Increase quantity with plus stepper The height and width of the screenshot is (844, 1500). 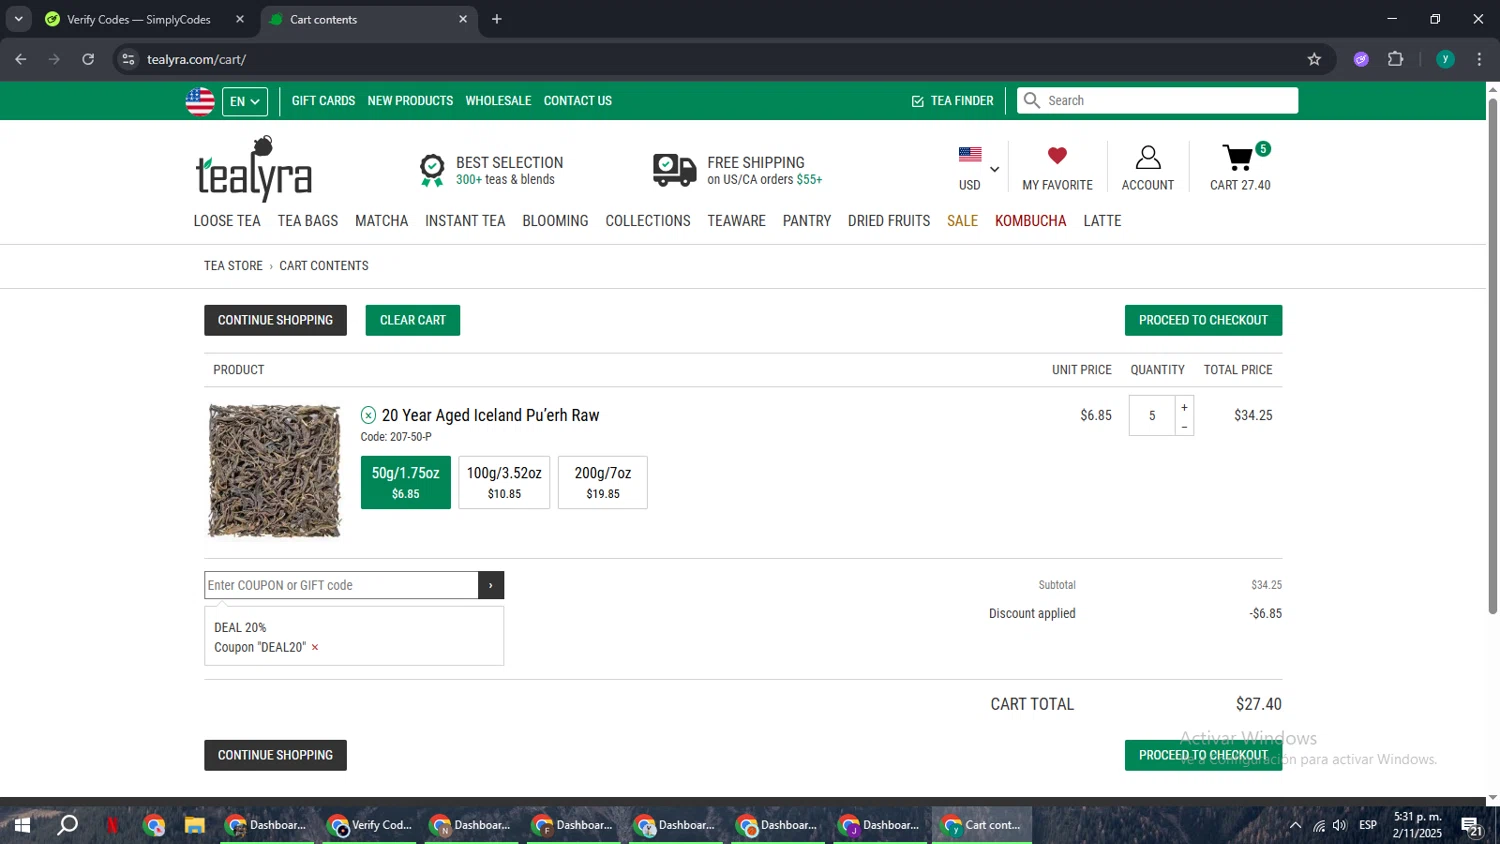(x=1184, y=407)
